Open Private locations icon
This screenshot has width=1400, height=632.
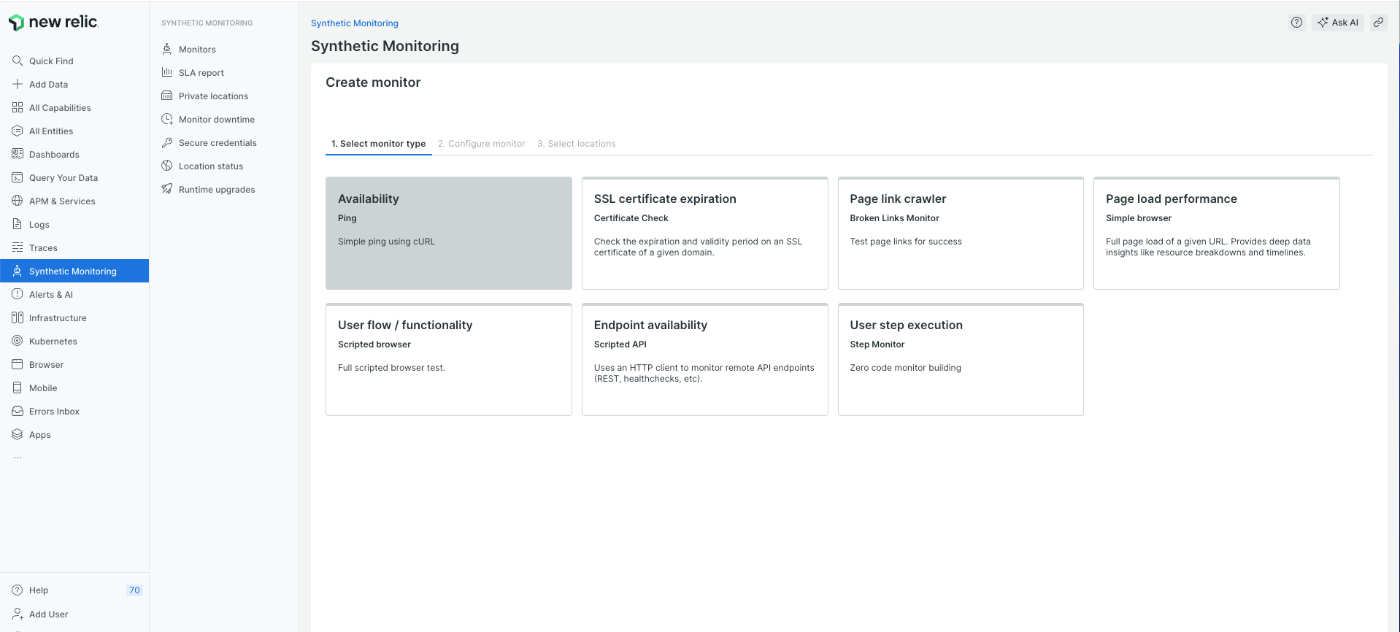[x=168, y=96]
